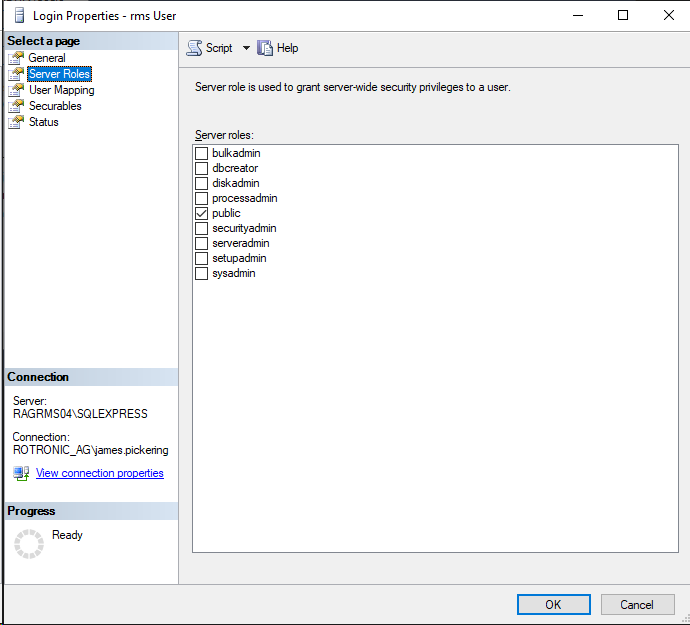690x625 pixels.
Task: Click the Script toolbar icon
Action: [x=194, y=48]
